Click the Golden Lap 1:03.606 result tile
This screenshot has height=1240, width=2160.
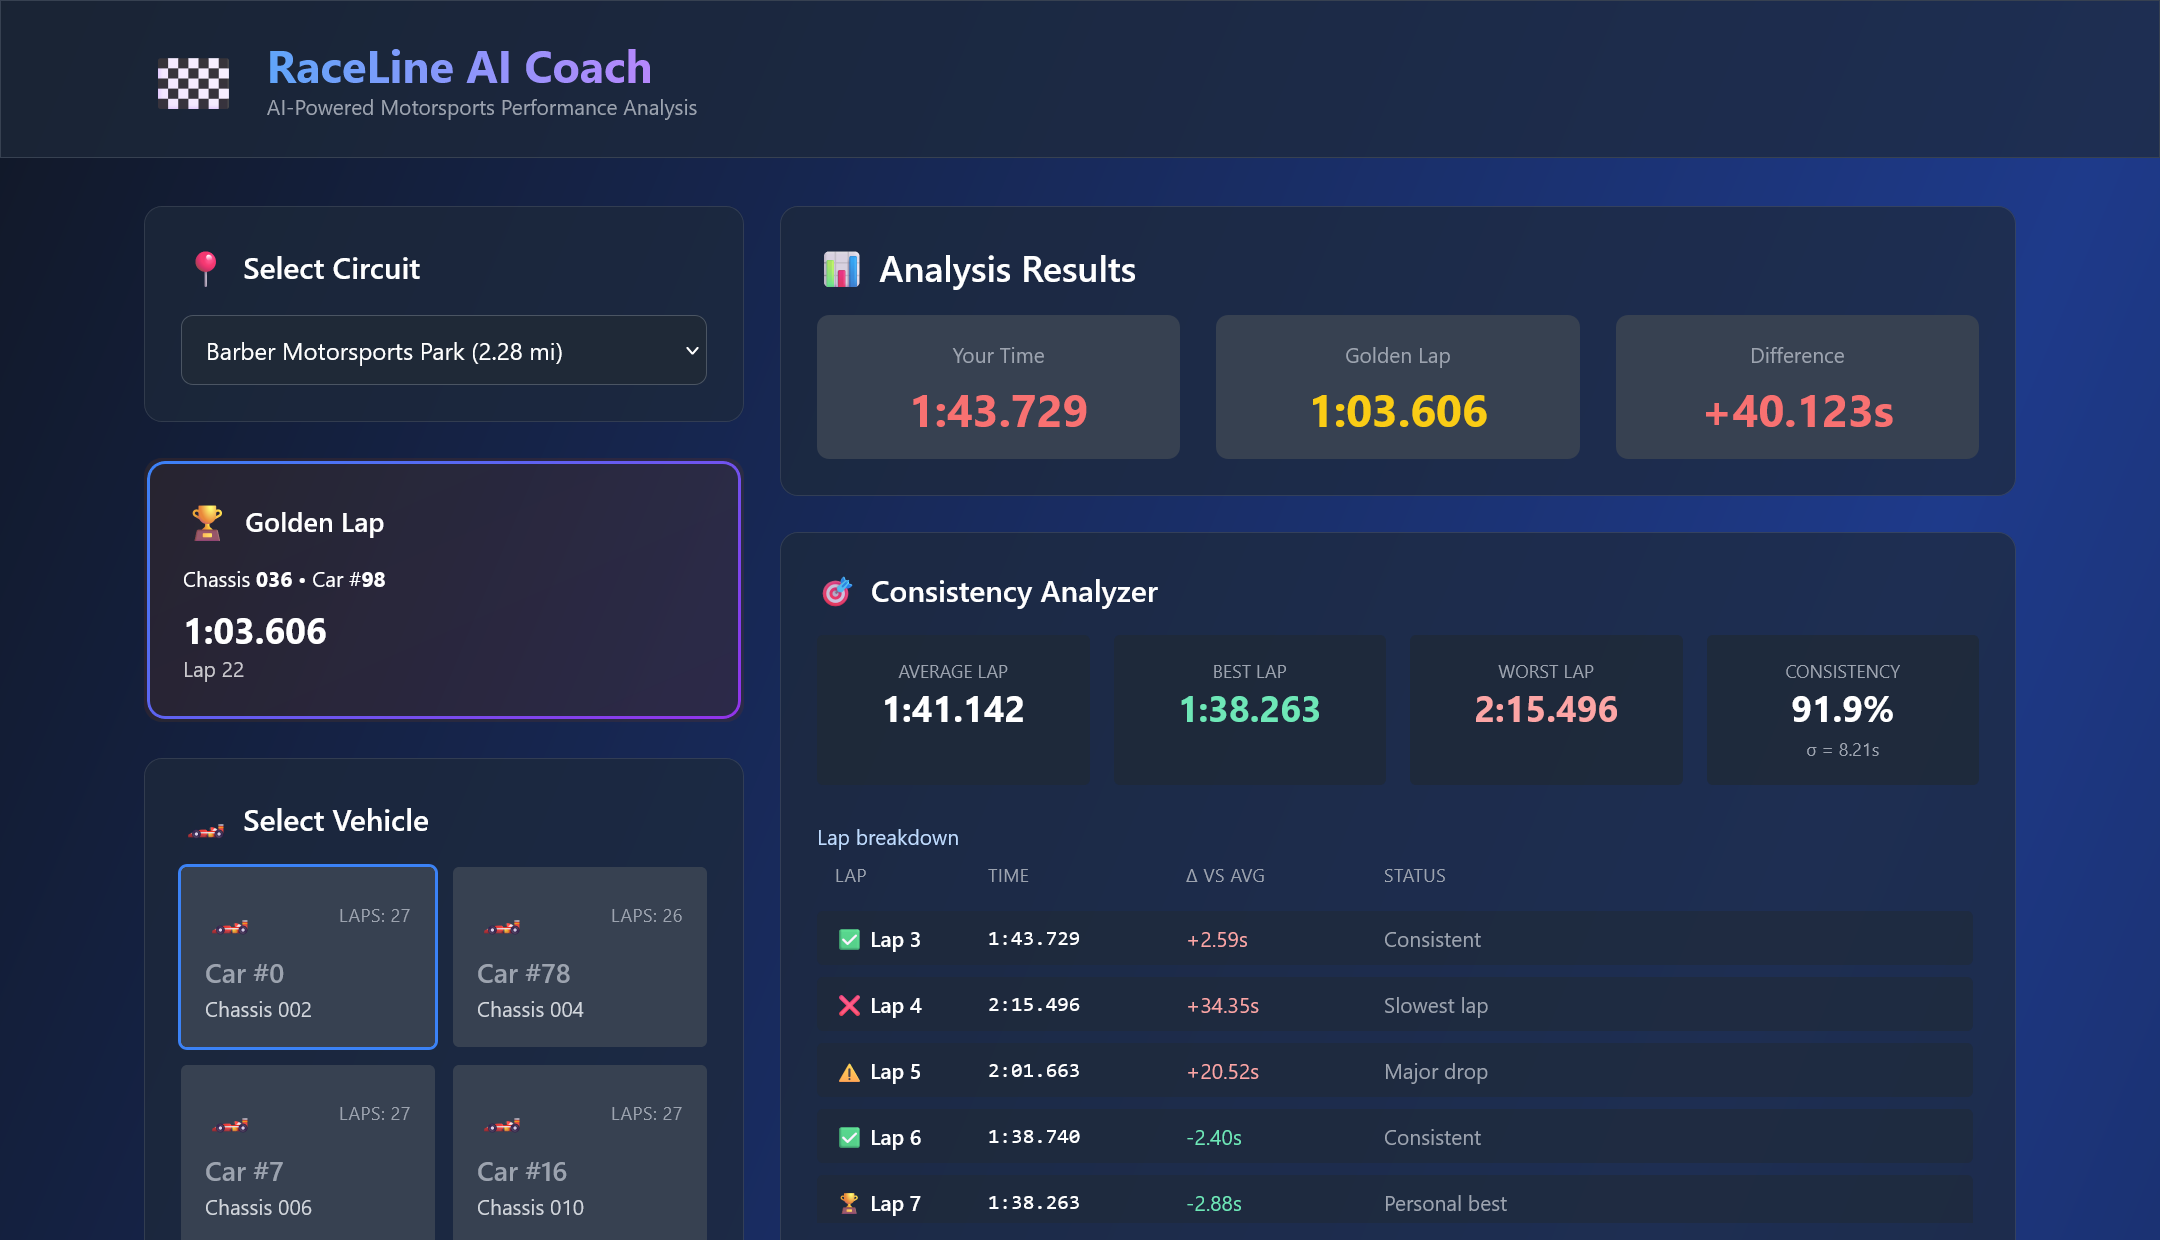point(1397,387)
